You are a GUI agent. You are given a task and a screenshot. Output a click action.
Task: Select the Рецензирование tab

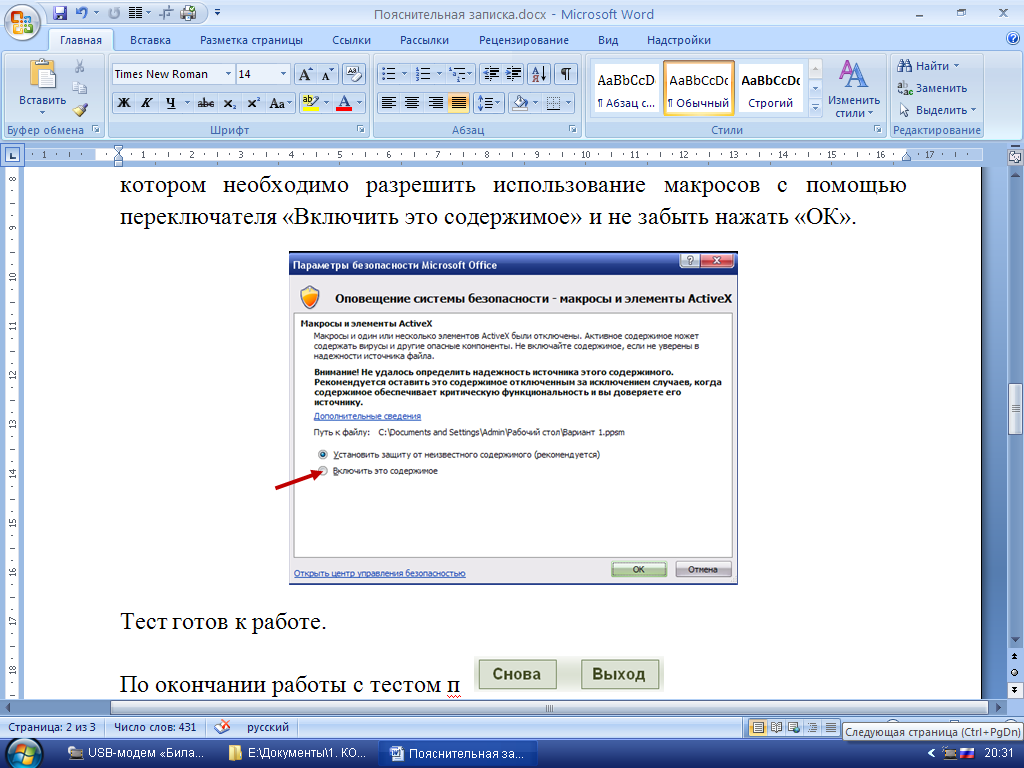(x=524, y=40)
